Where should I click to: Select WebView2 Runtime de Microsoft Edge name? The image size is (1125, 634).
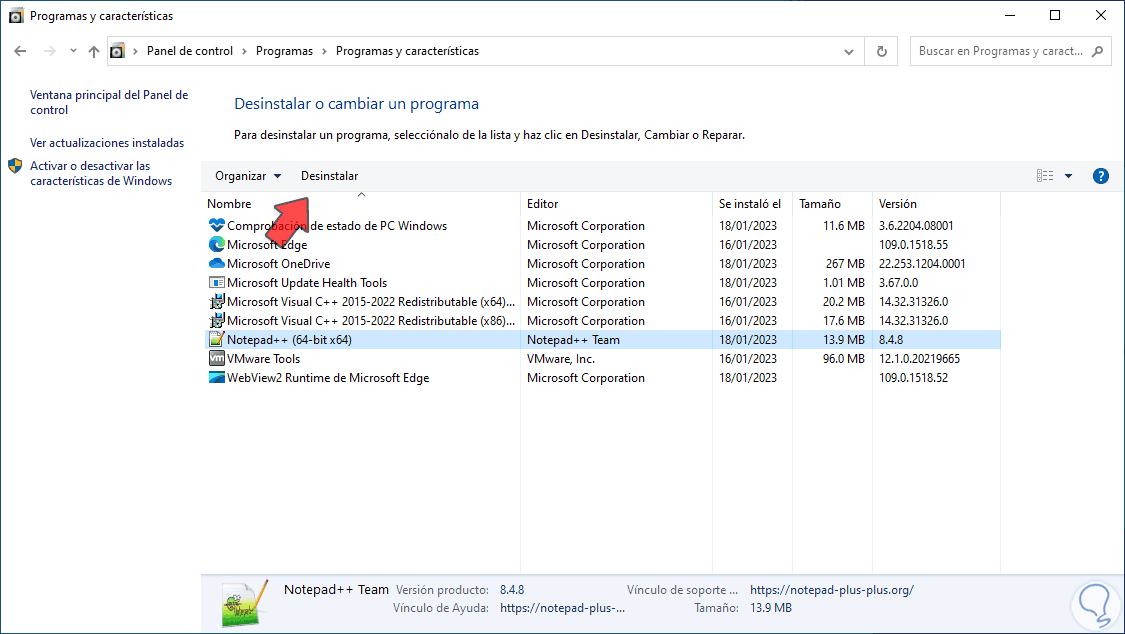[328, 378]
